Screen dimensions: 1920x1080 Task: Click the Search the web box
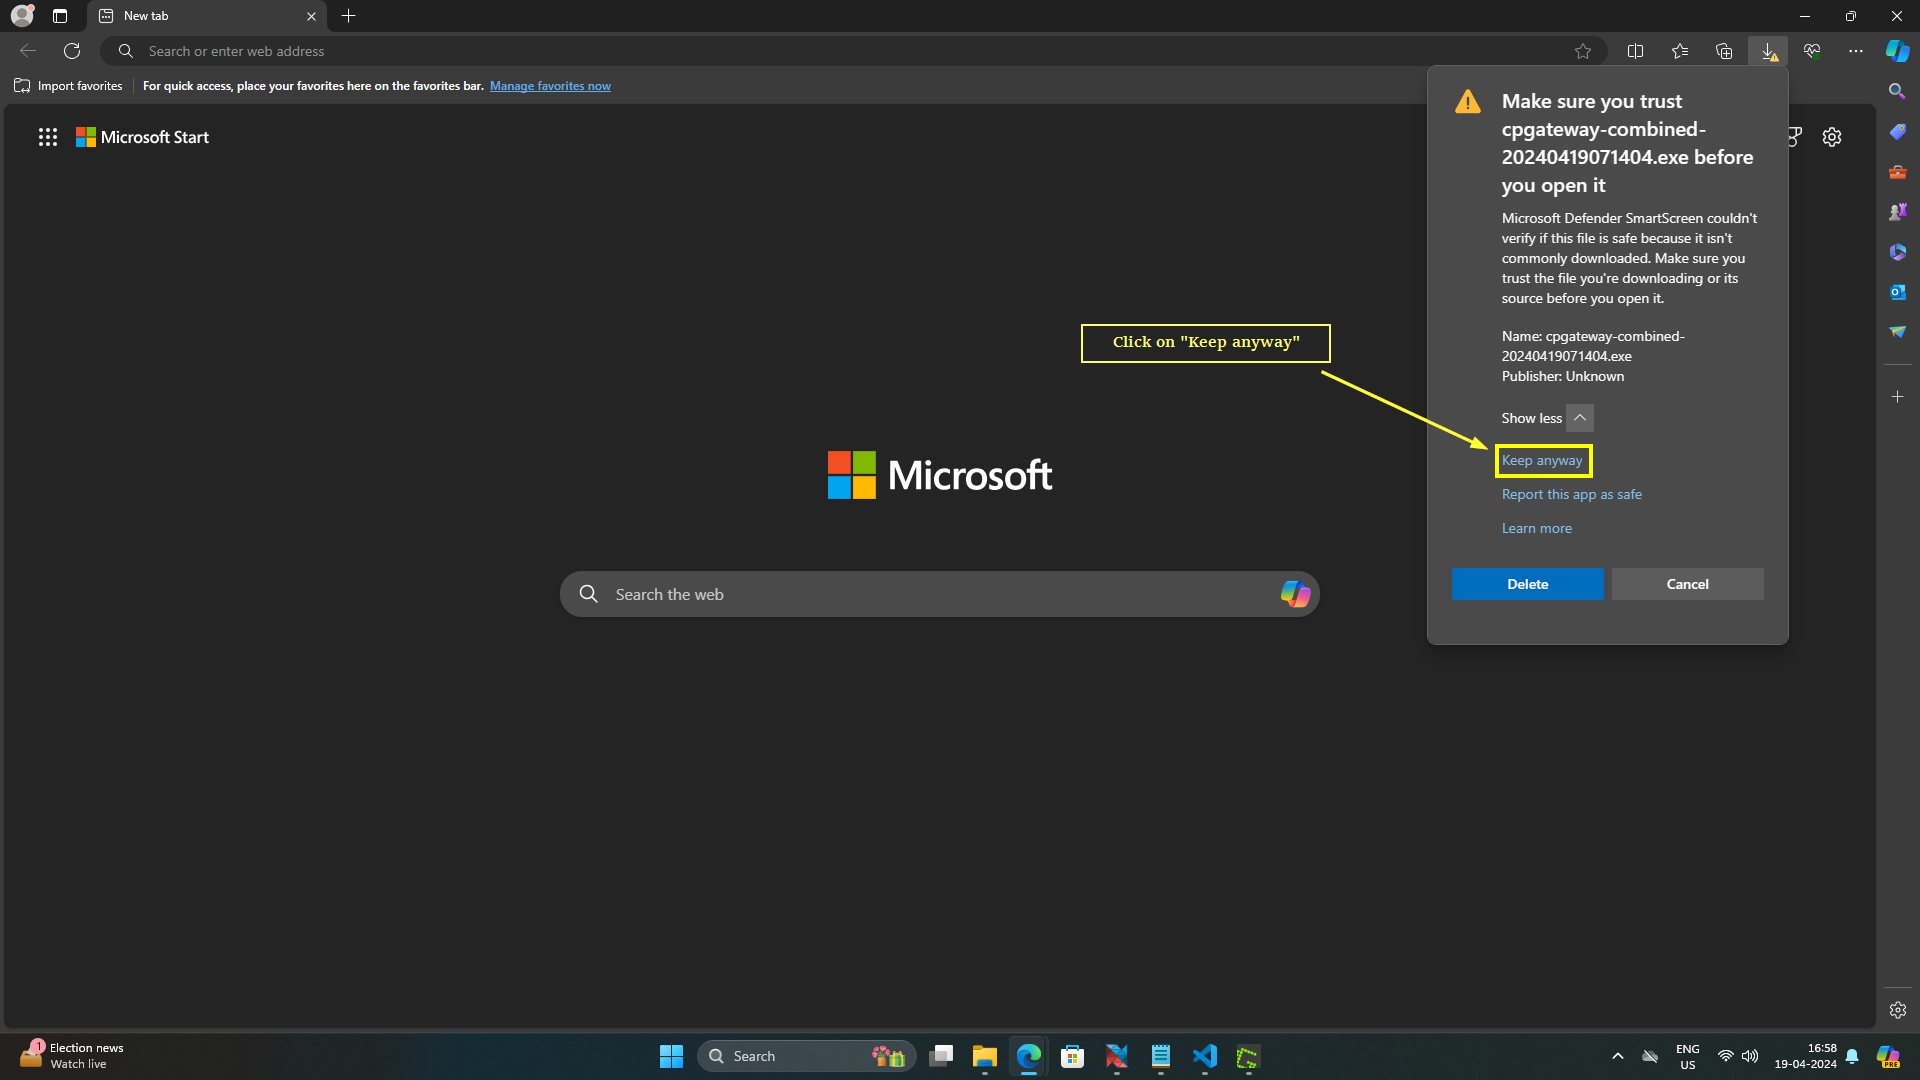tap(940, 594)
